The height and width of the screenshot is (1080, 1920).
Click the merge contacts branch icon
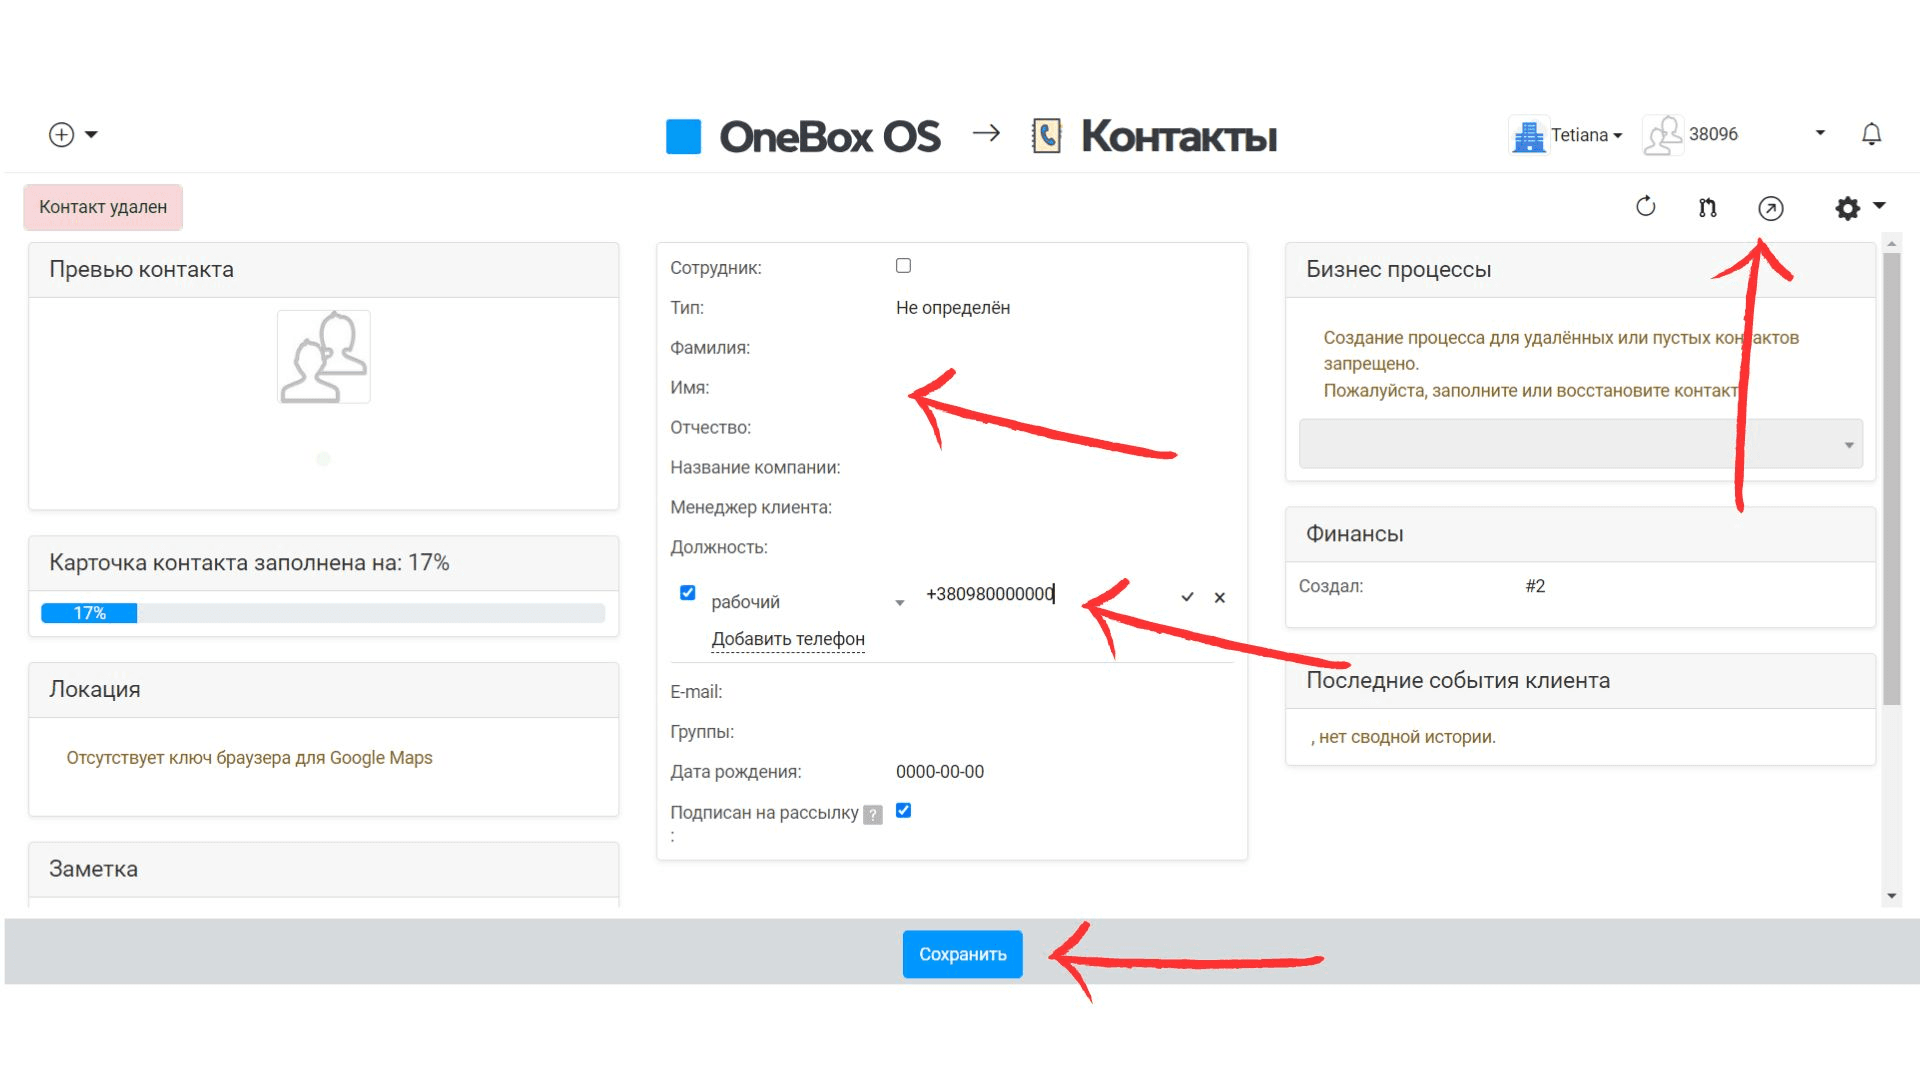(x=1708, y=208)
